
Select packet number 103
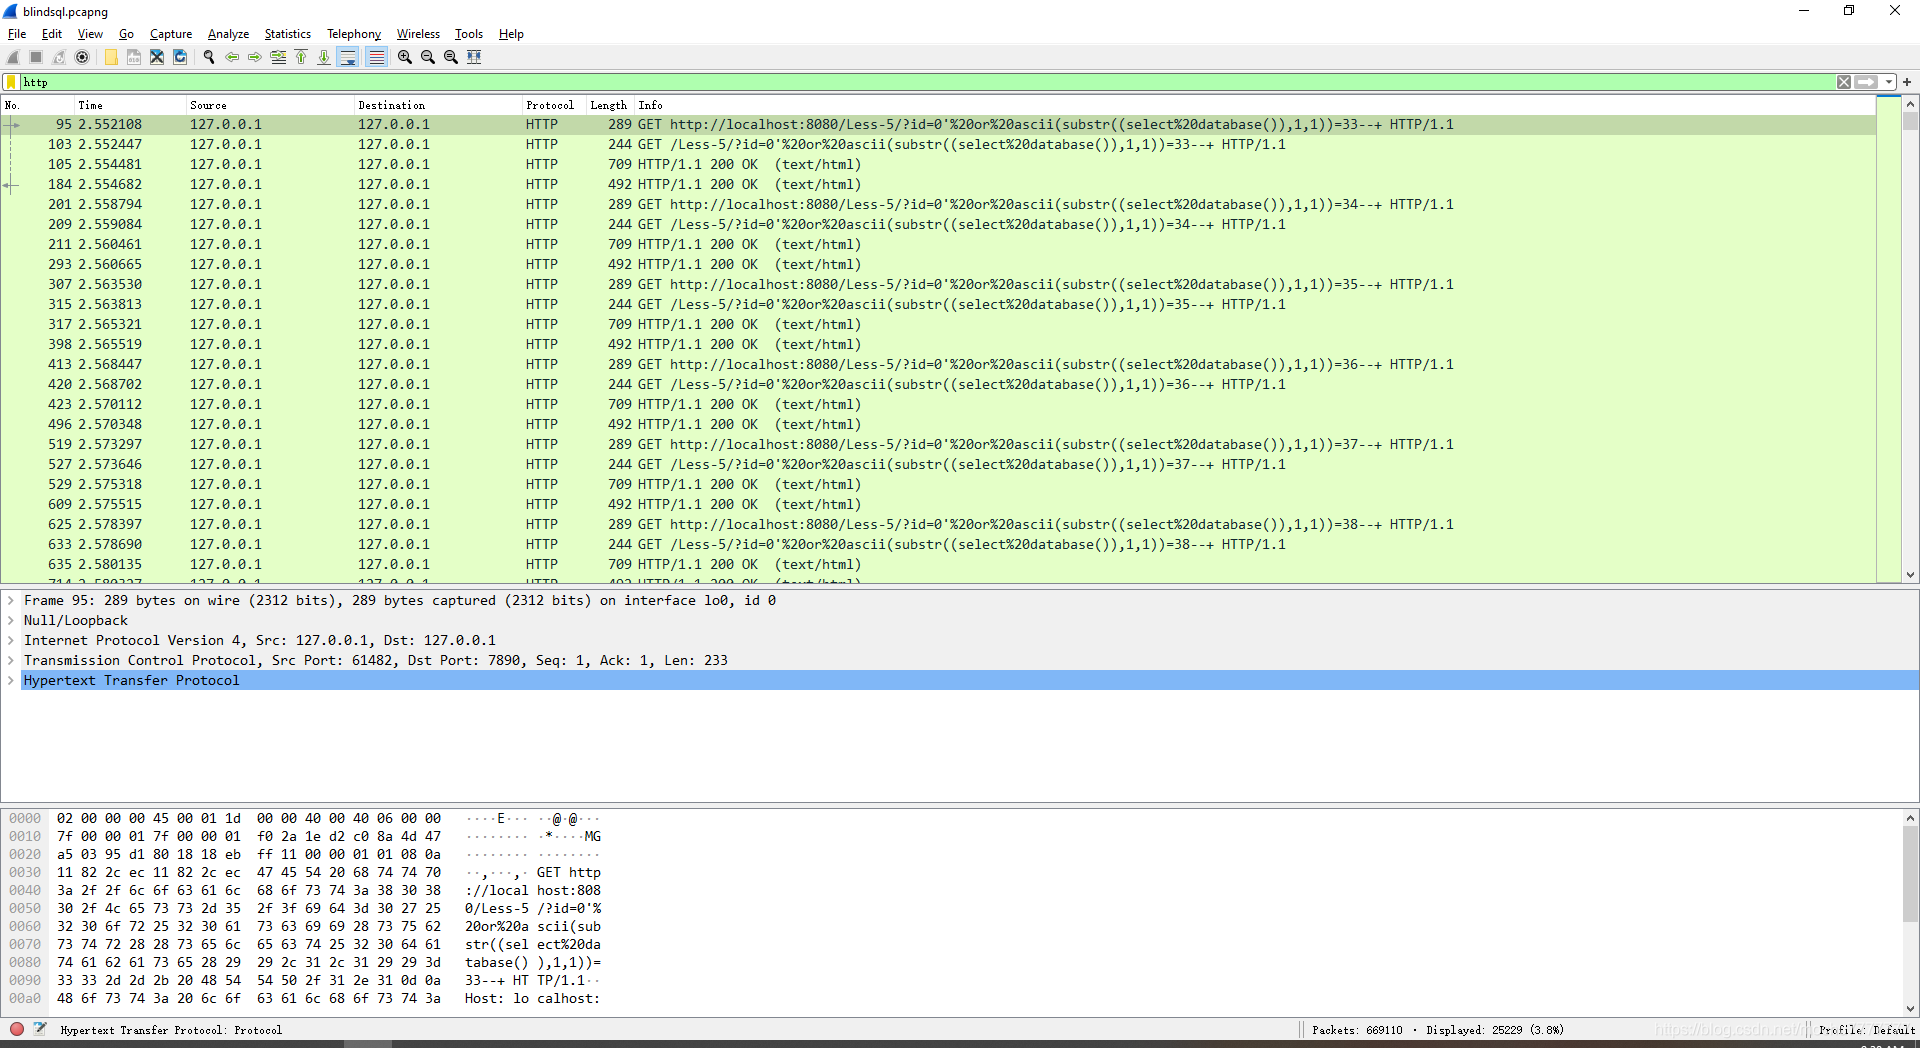[938, 145]
